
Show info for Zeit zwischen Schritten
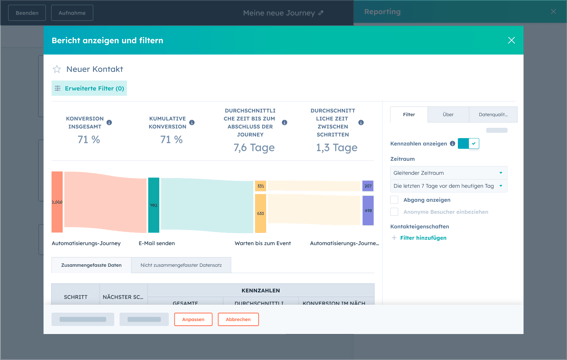361,123
